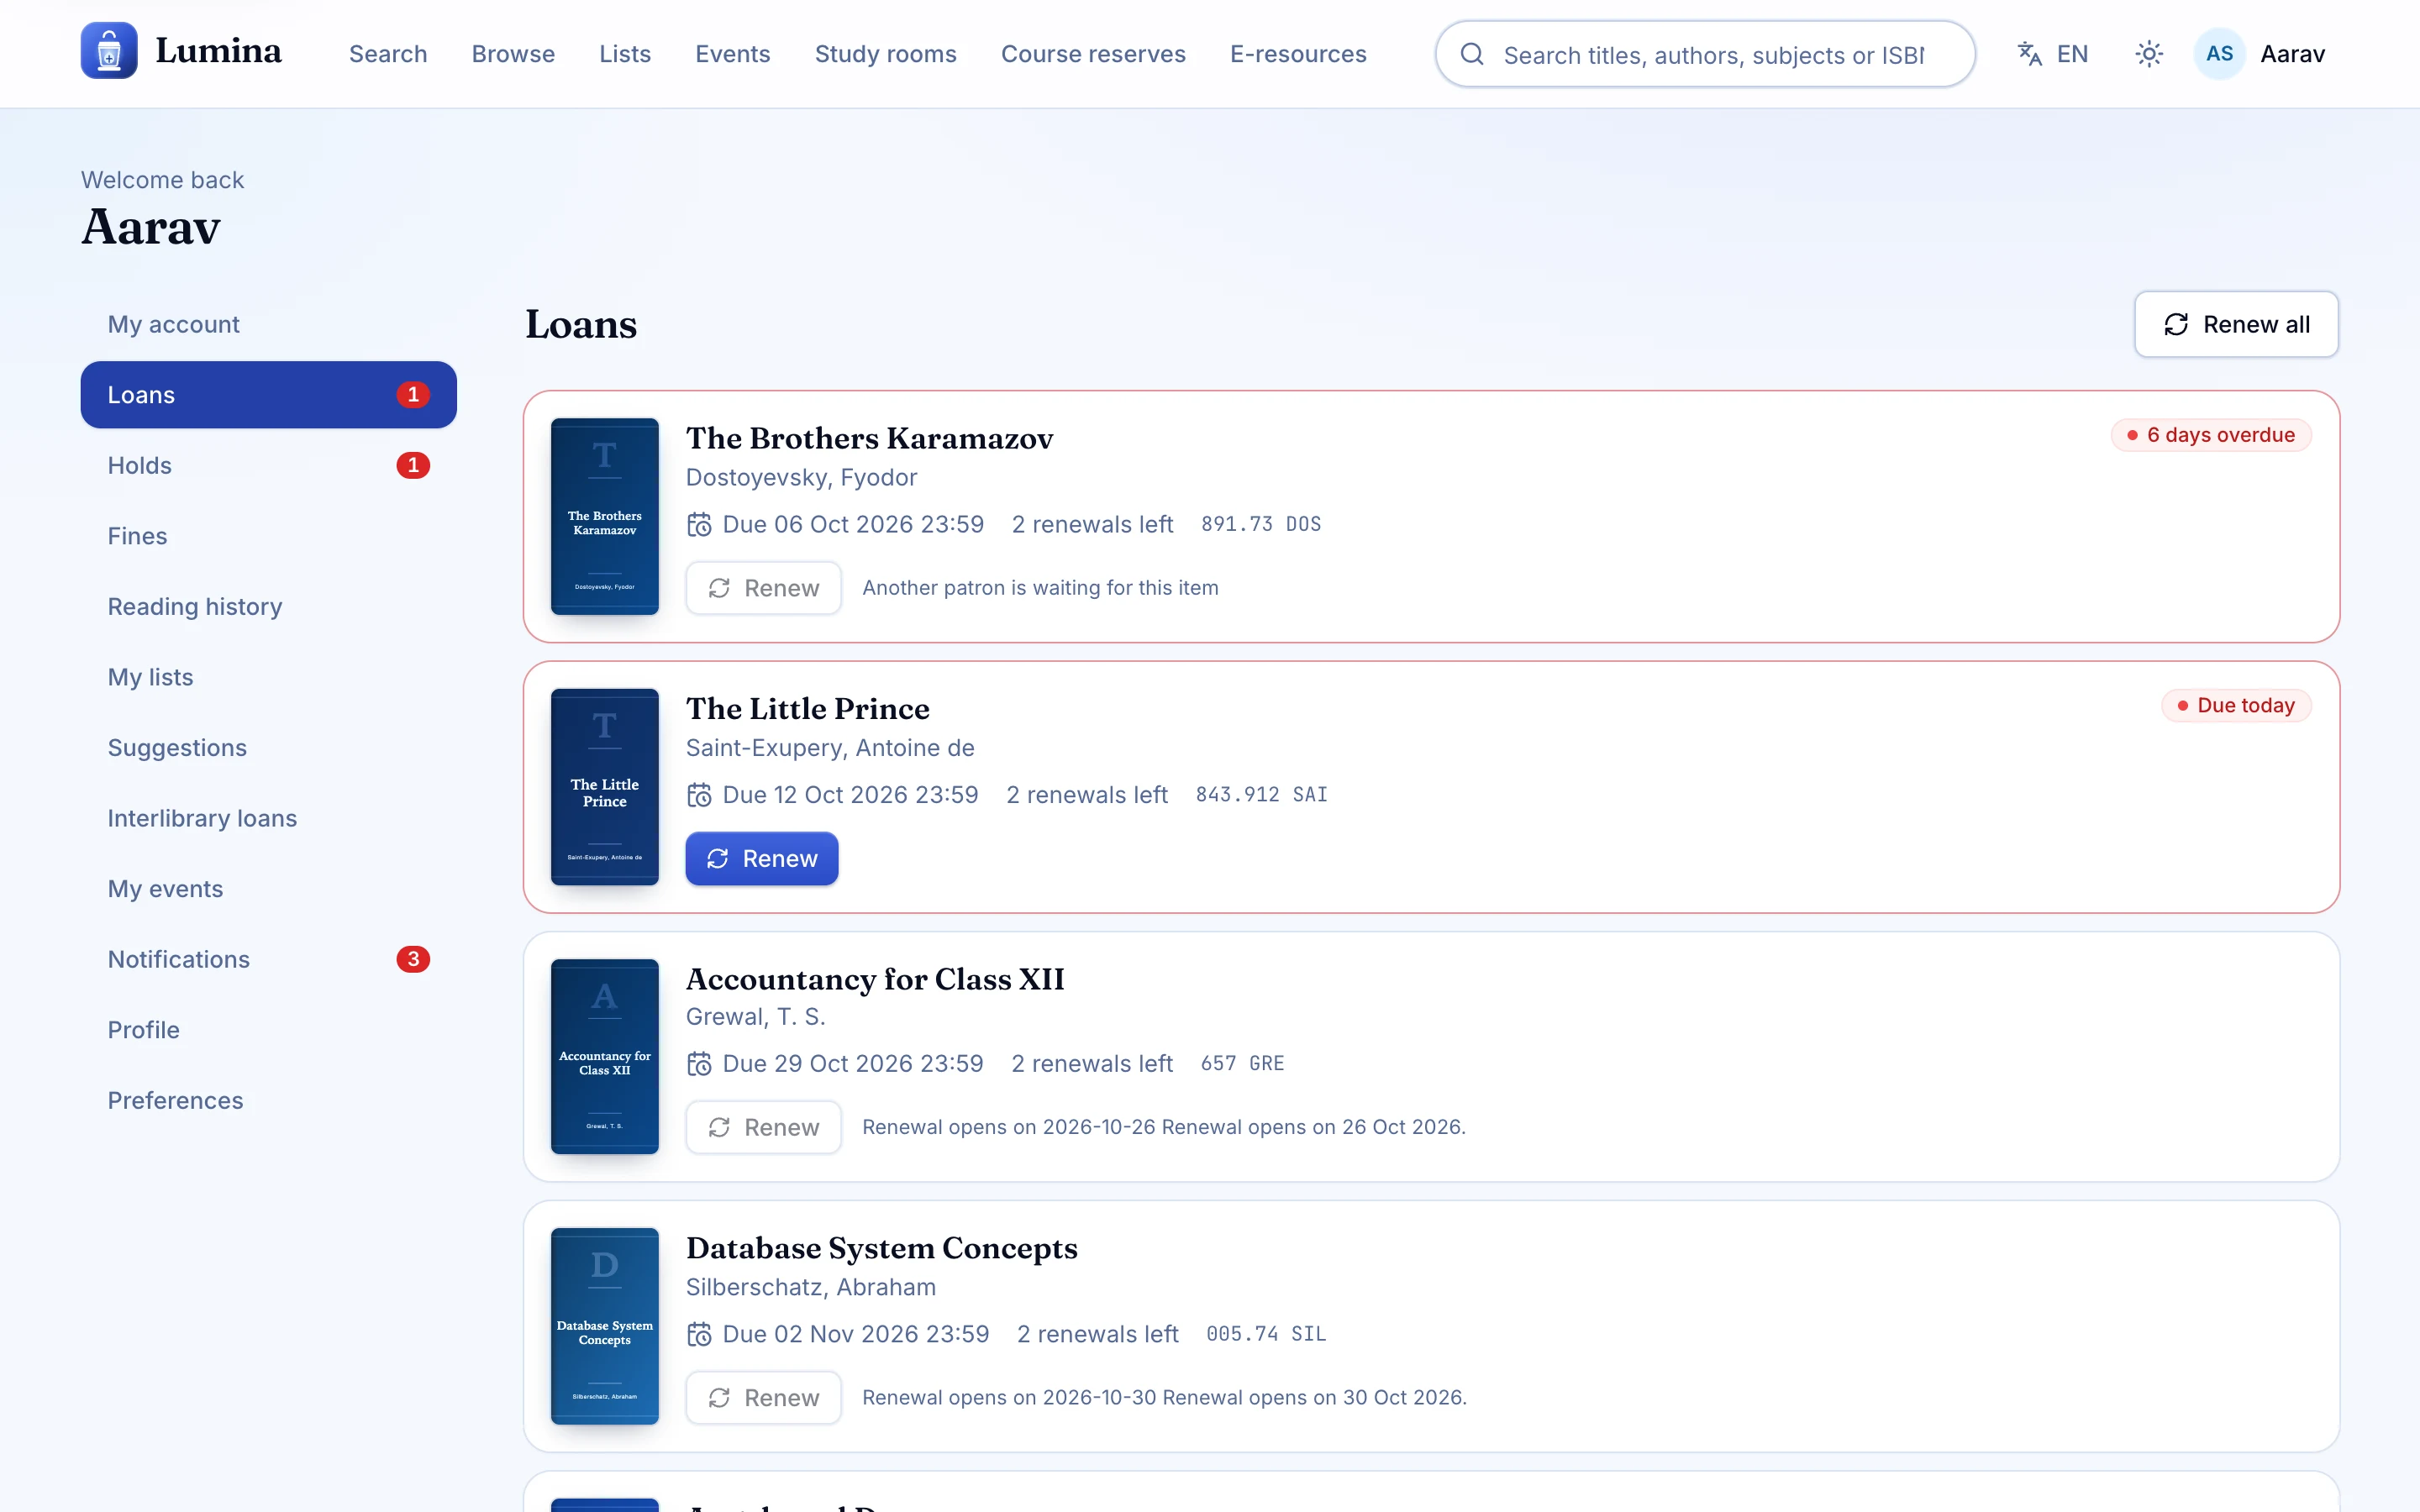Click The Brothers Karamazov cover thumbnail
The height and width of the screenshot is (1512, 2420).
pos(604,516)
